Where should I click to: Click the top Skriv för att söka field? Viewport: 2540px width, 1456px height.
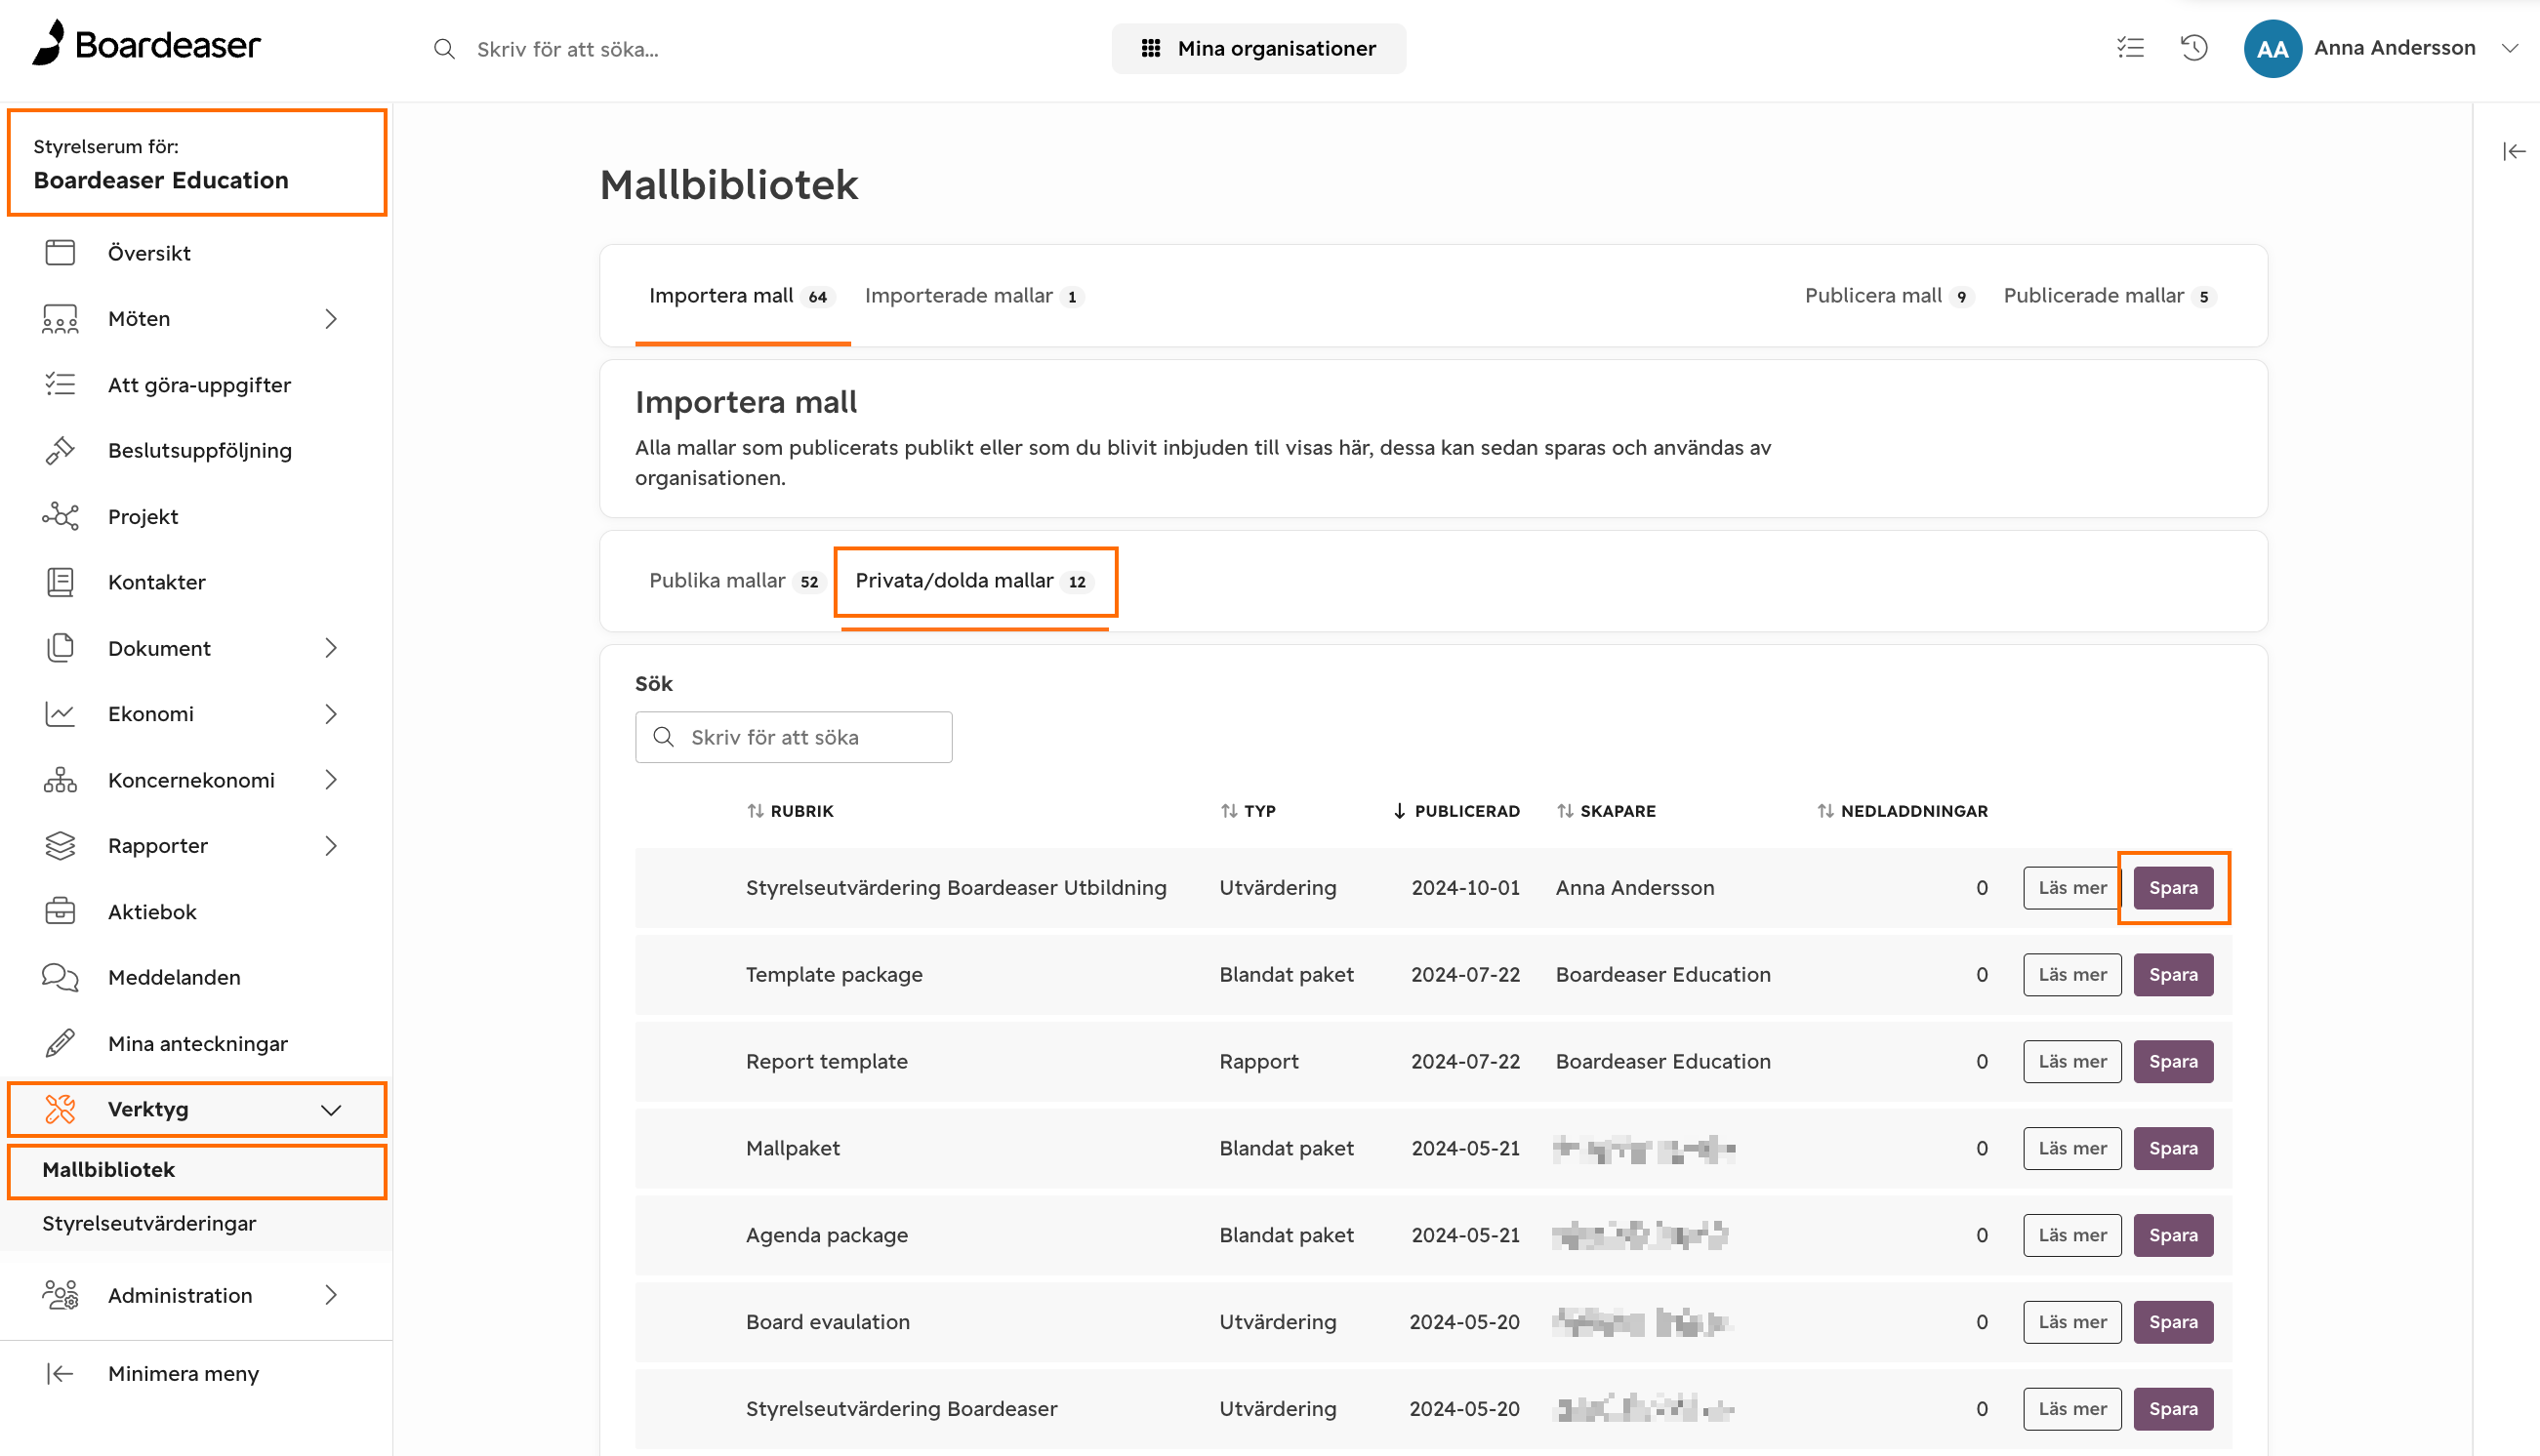(x=568, y=49)
